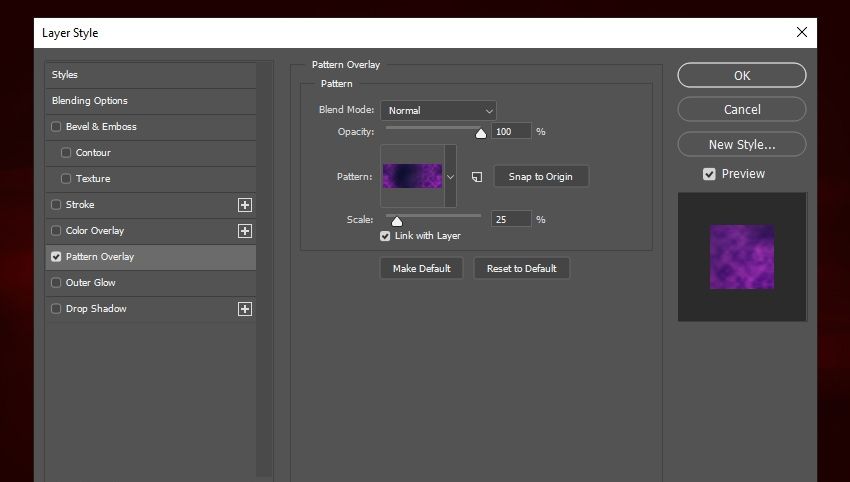Click the purple pattern swatch
This screenshot has height=482, width=850.
pyautogui.click(x=412, y=176)
